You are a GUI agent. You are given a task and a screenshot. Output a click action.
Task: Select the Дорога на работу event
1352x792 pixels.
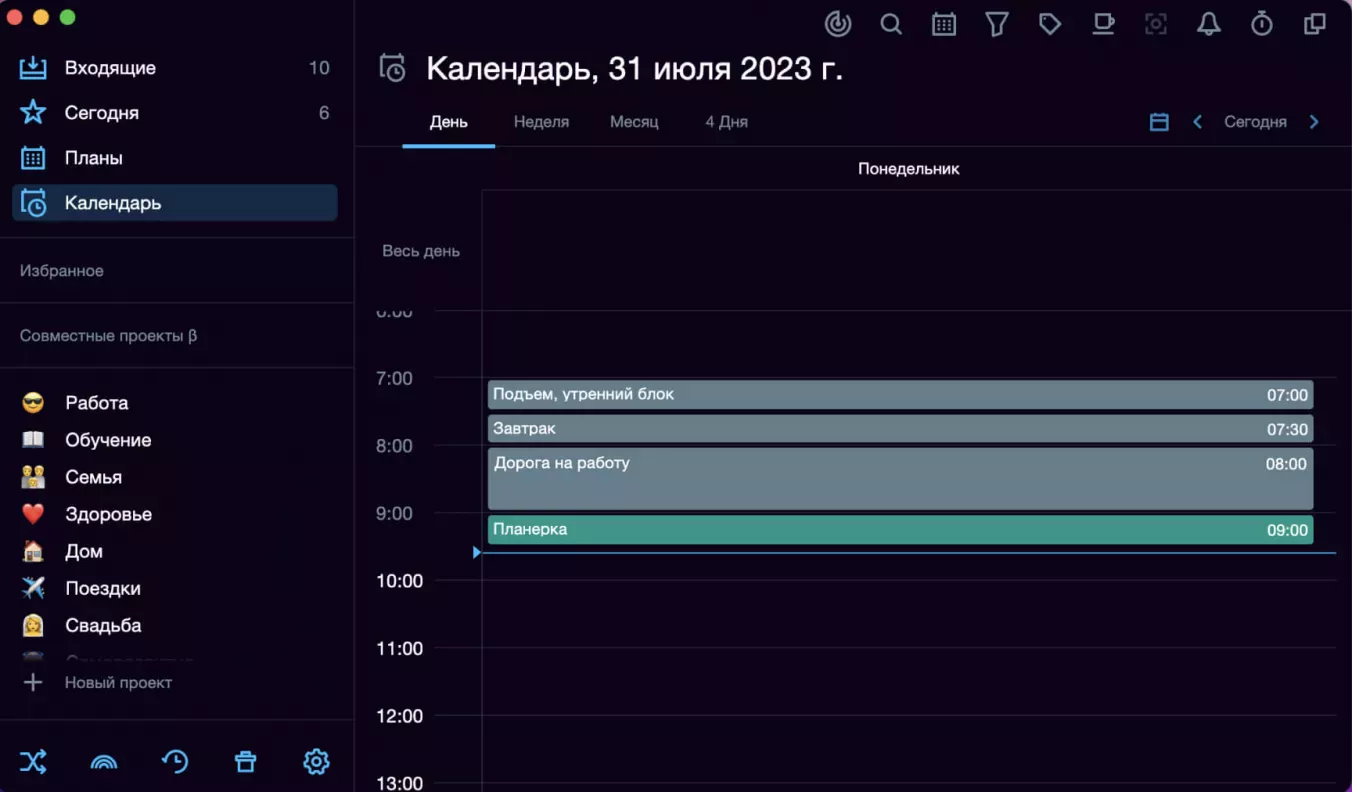click(x=900, y=479)
